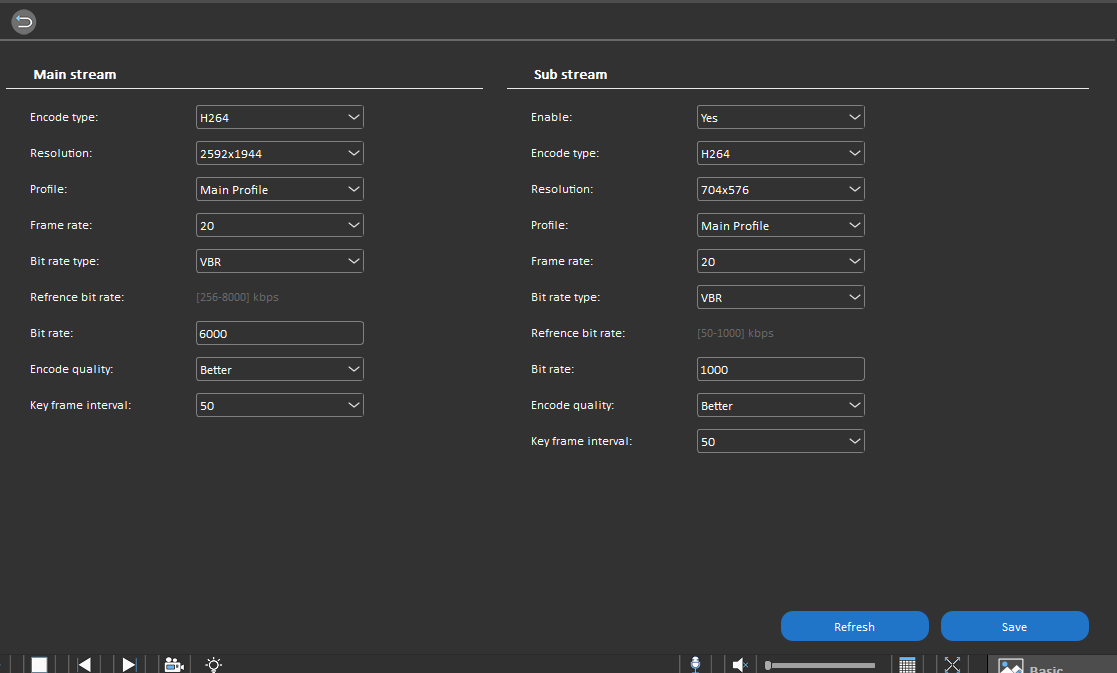The image size is (1117, 673).
Task: Activate the microphone talk icon
Action: [x=695, y=663]
